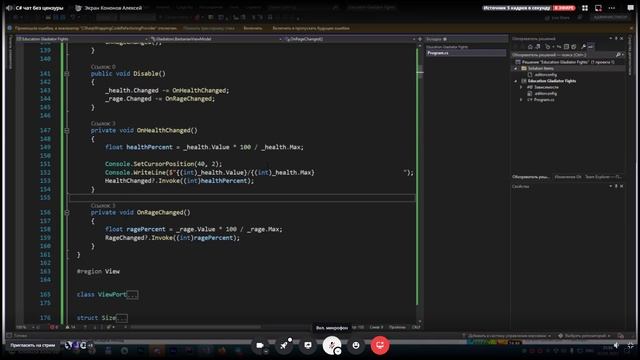640x360 pixels.
Task: Open the stream volume speaker icon
Action: point(616,345)
